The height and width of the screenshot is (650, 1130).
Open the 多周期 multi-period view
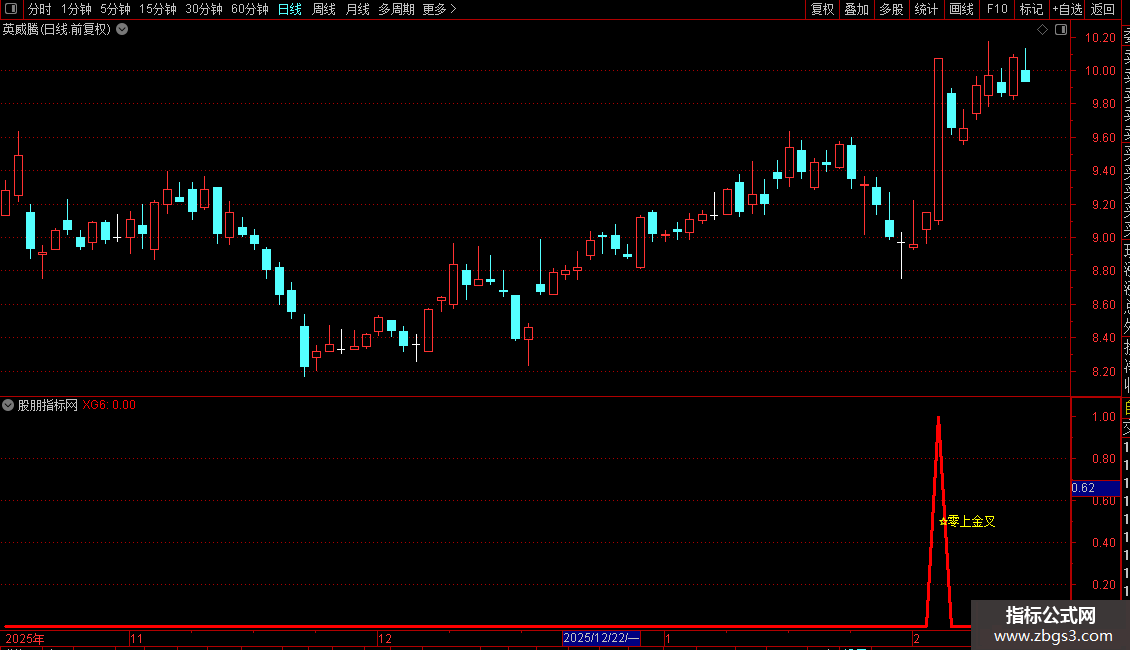tap(396, 9)
